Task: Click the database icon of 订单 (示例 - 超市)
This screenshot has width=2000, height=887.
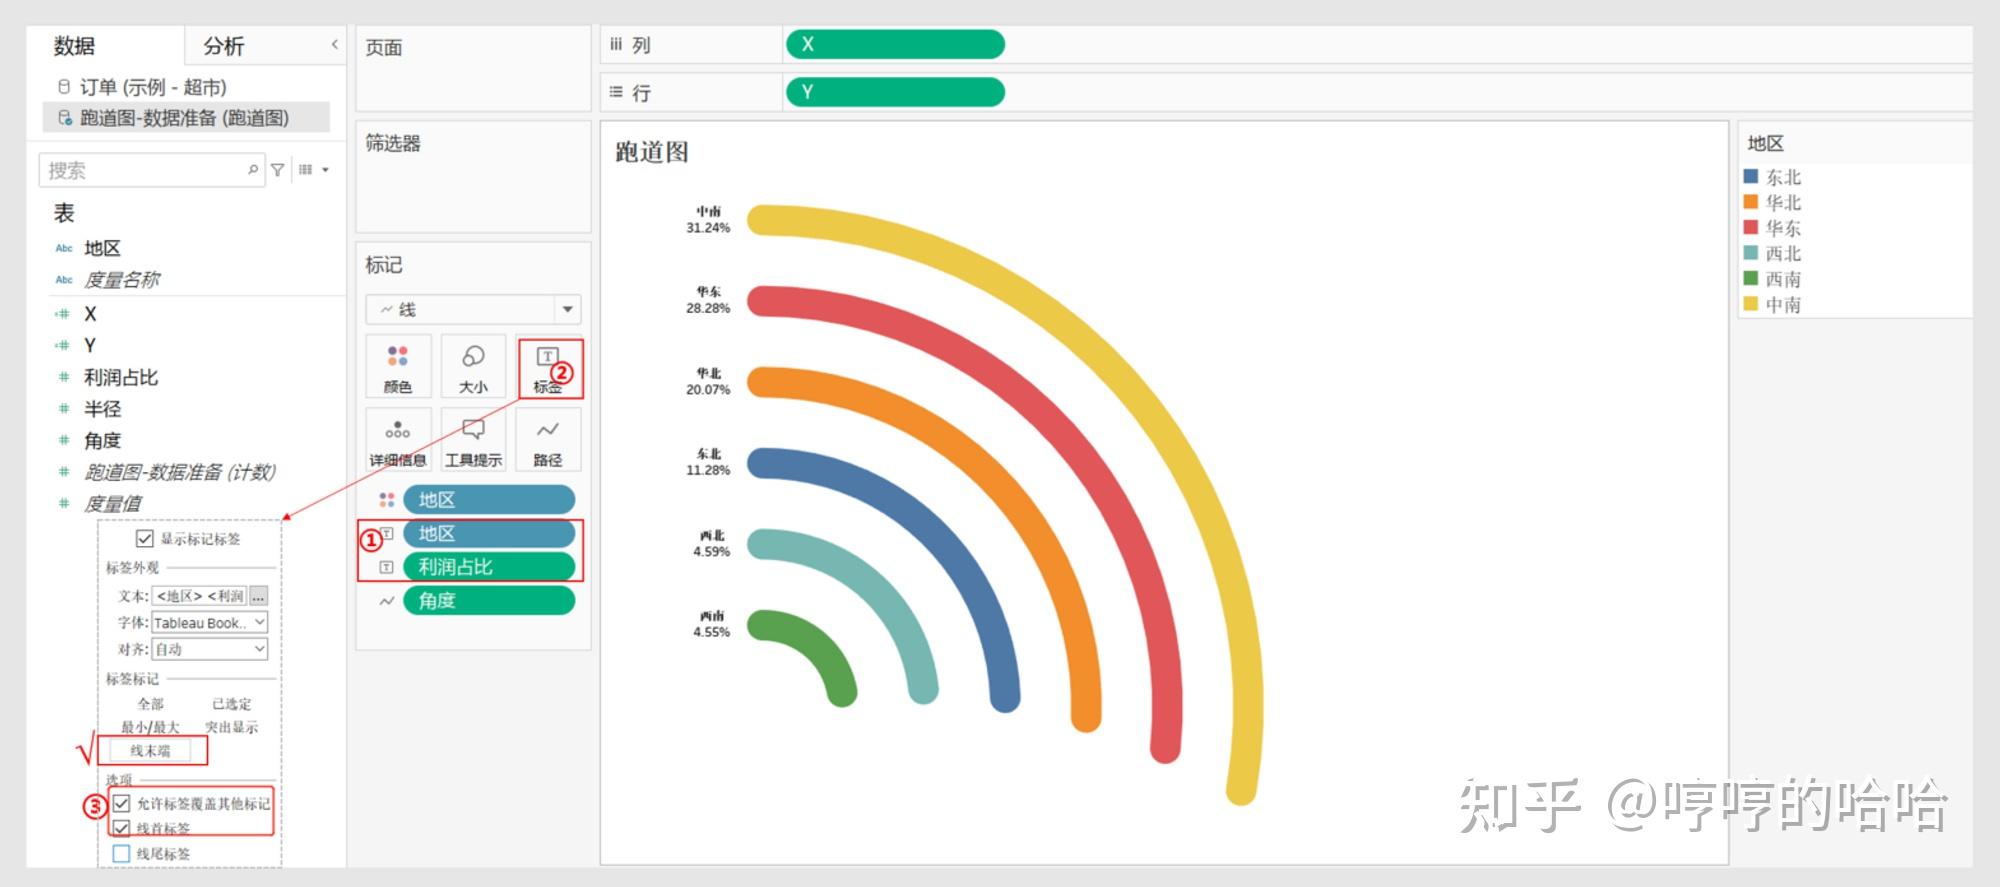Action: tap(64, 87)
